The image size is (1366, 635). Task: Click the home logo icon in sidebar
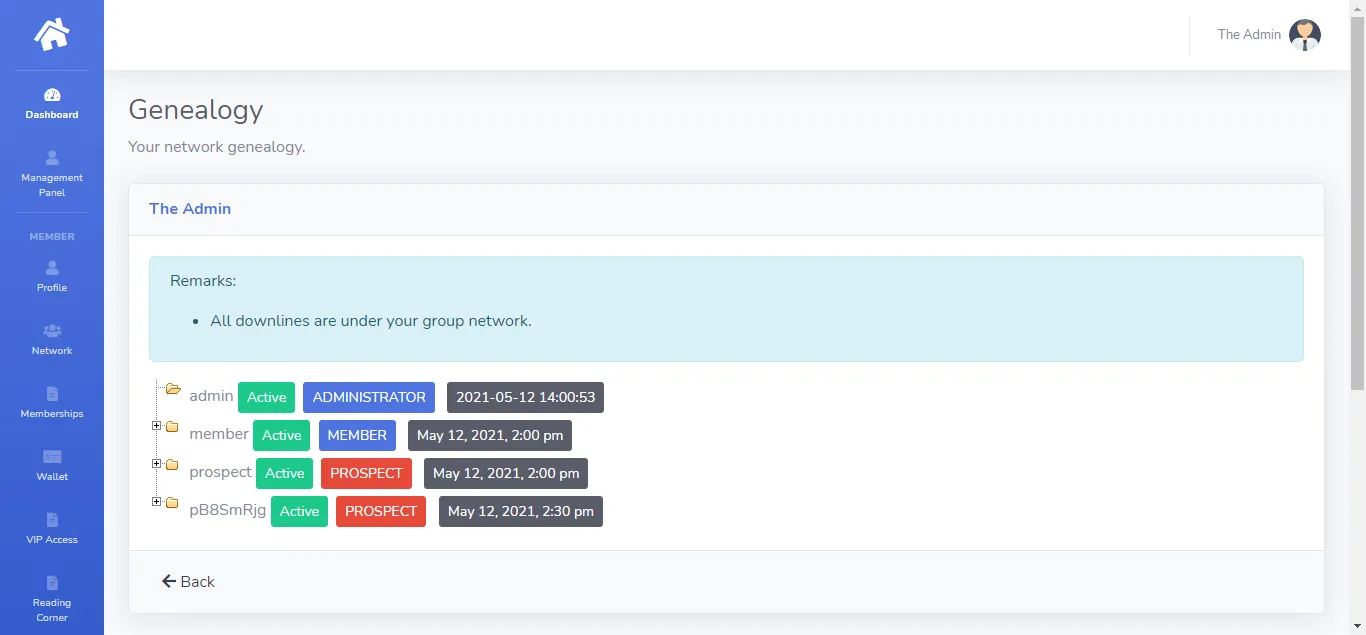click(52, 35)
